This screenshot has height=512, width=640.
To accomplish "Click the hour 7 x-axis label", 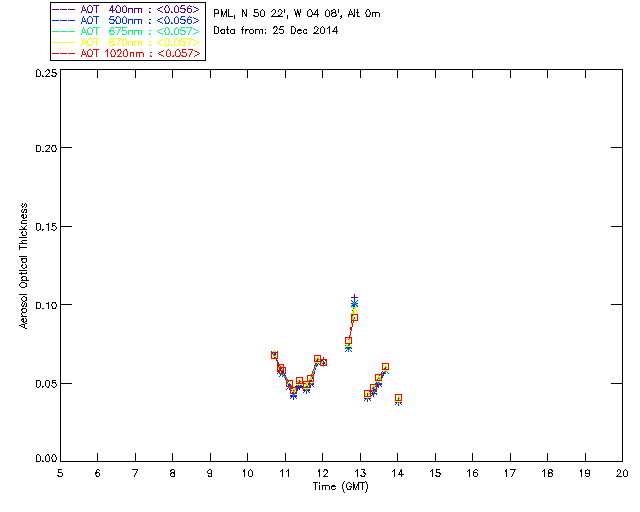I will click(x=135, y=473).
